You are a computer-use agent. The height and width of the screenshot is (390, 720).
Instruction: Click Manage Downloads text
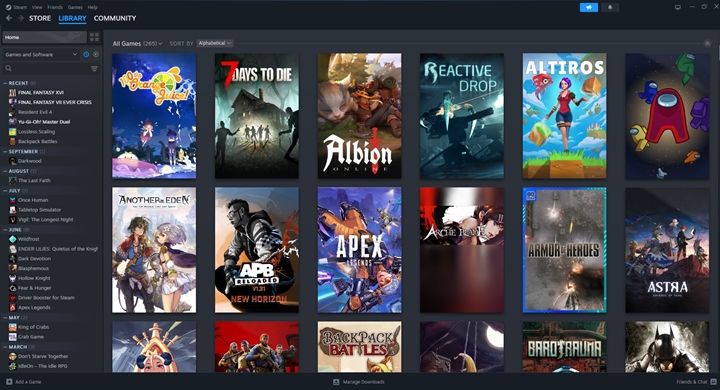tap(364, 382)
